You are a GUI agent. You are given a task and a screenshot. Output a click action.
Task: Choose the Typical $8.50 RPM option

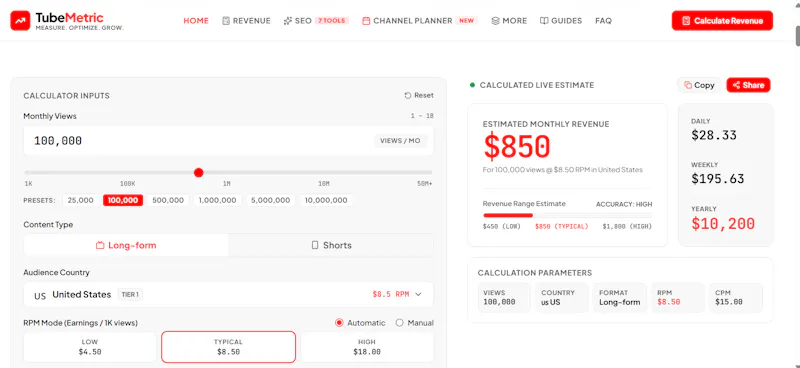(228, 347)
